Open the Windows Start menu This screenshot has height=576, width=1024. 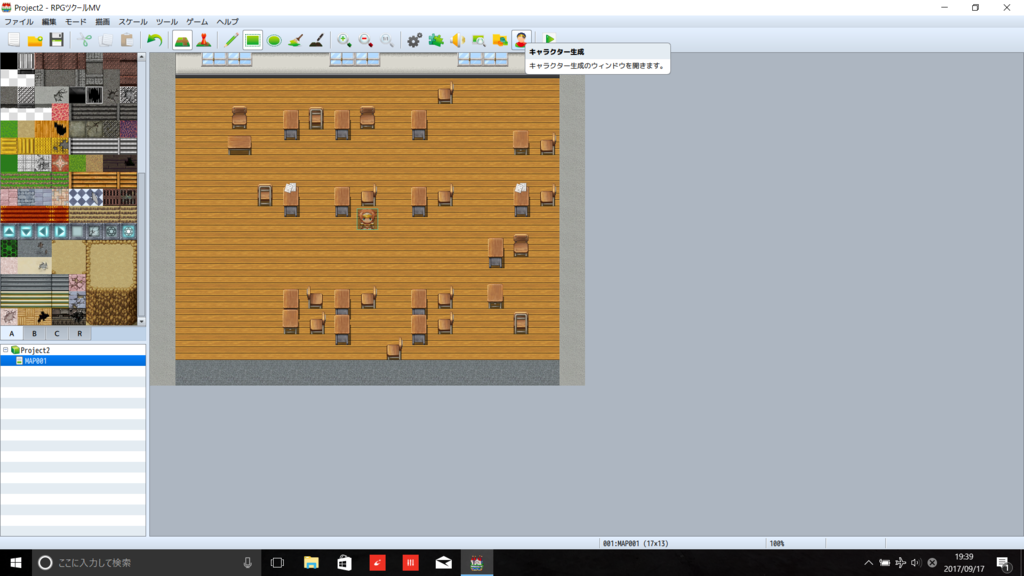16,562
